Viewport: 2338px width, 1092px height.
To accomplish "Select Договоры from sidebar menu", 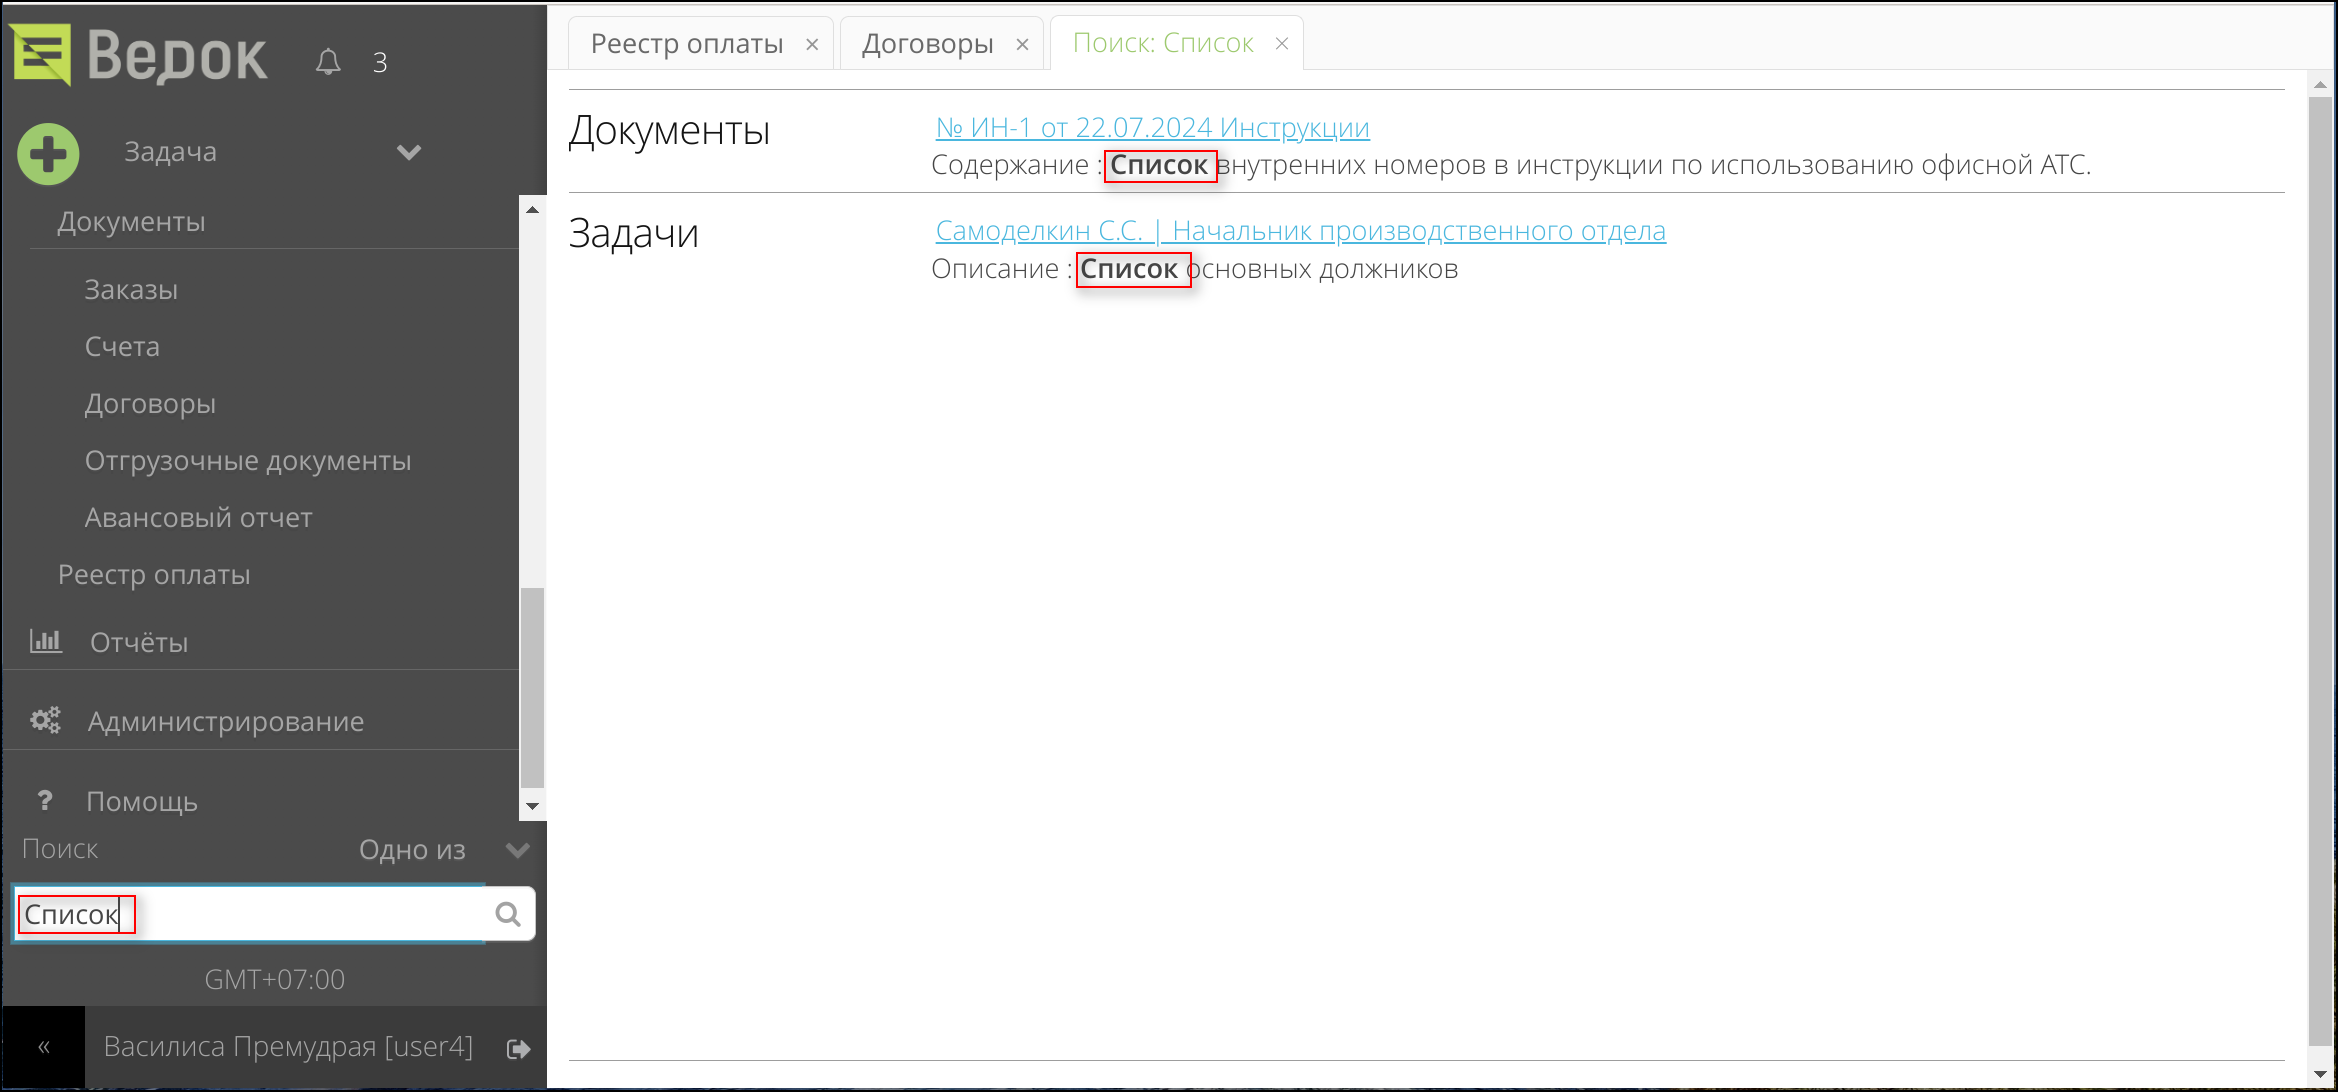I will [x=151, y=403].
